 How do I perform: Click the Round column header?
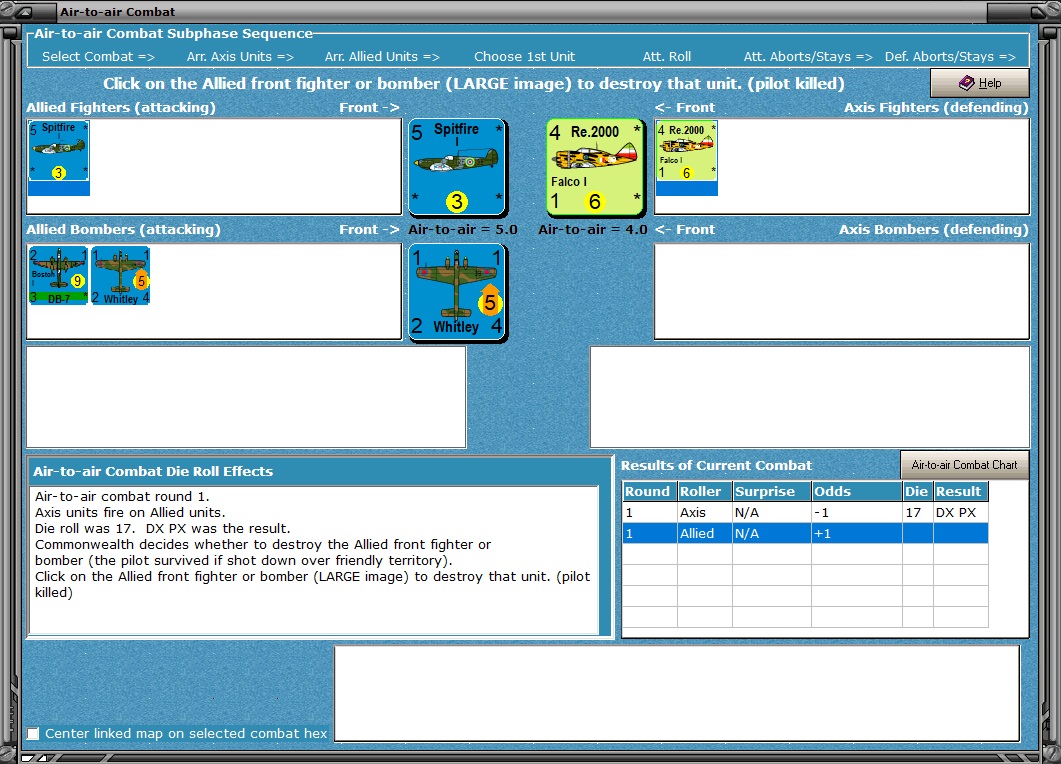pos(650,491)
